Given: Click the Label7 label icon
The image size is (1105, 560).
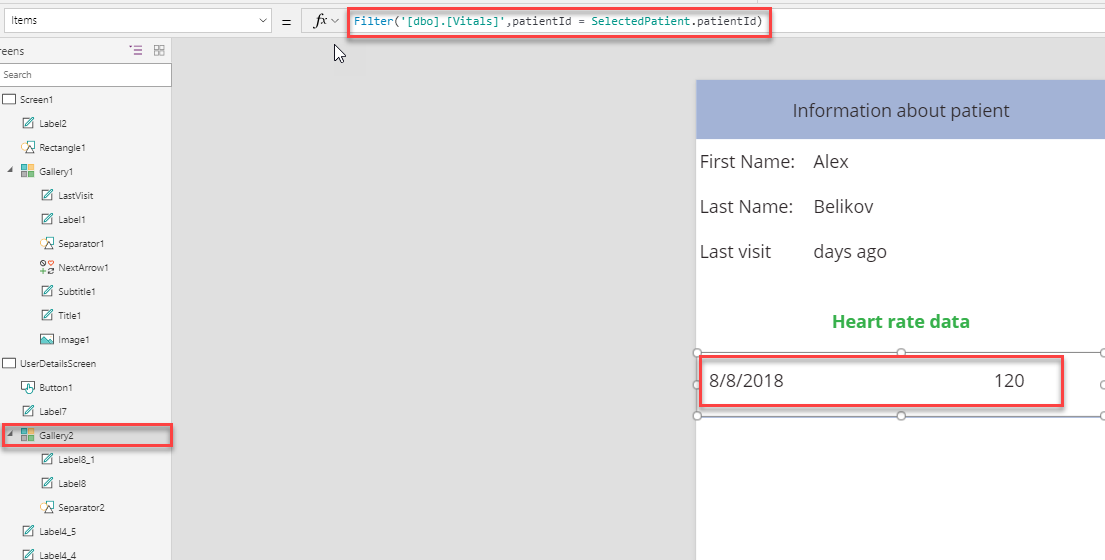Looking at the screenshot, I should (28, 411).
